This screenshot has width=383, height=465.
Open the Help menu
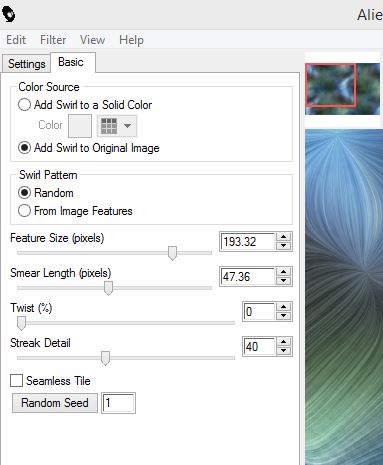click(131, 40)
